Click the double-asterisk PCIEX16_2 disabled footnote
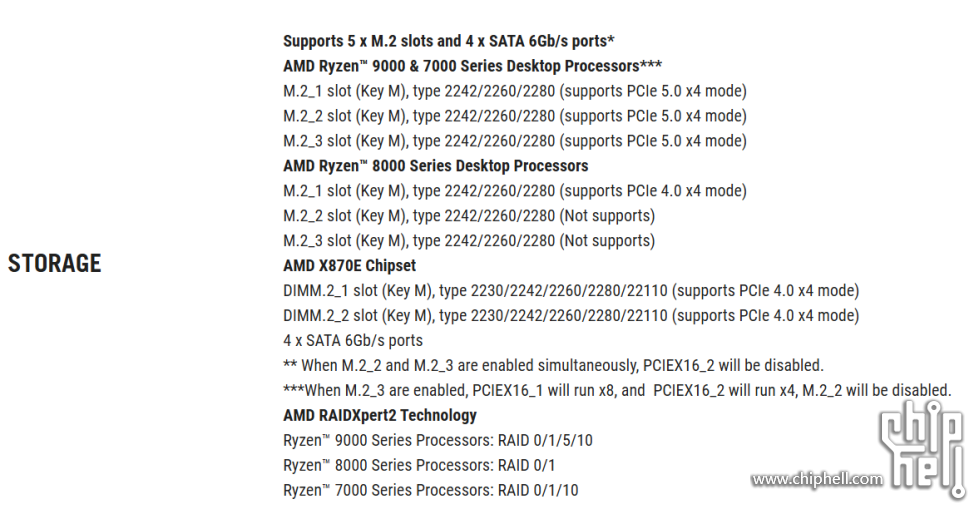 click(x=553, y=366)
